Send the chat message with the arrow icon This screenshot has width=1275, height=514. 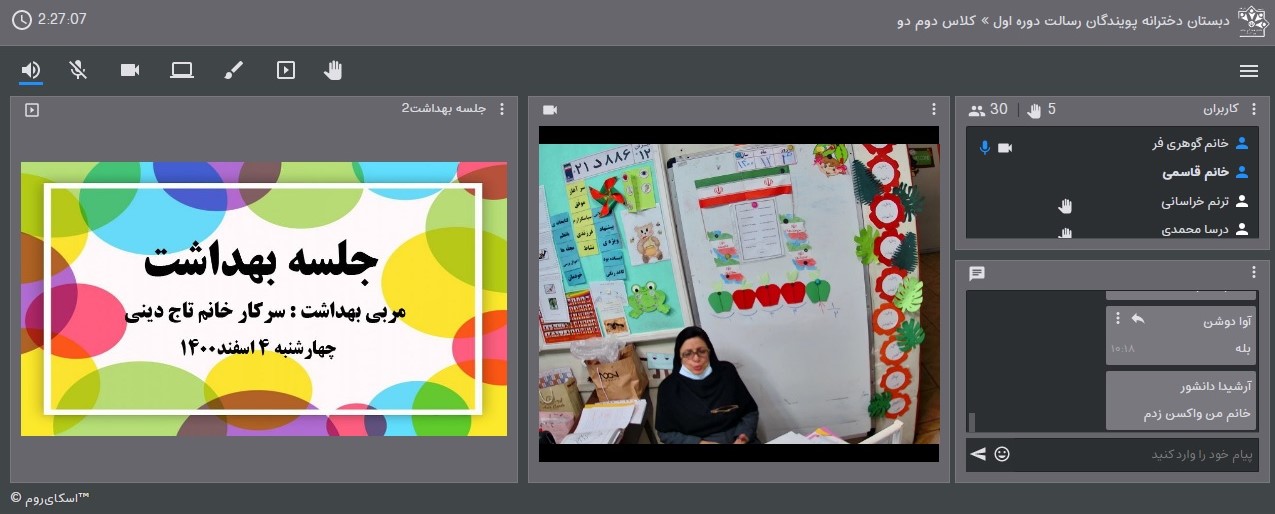point(977,454)
